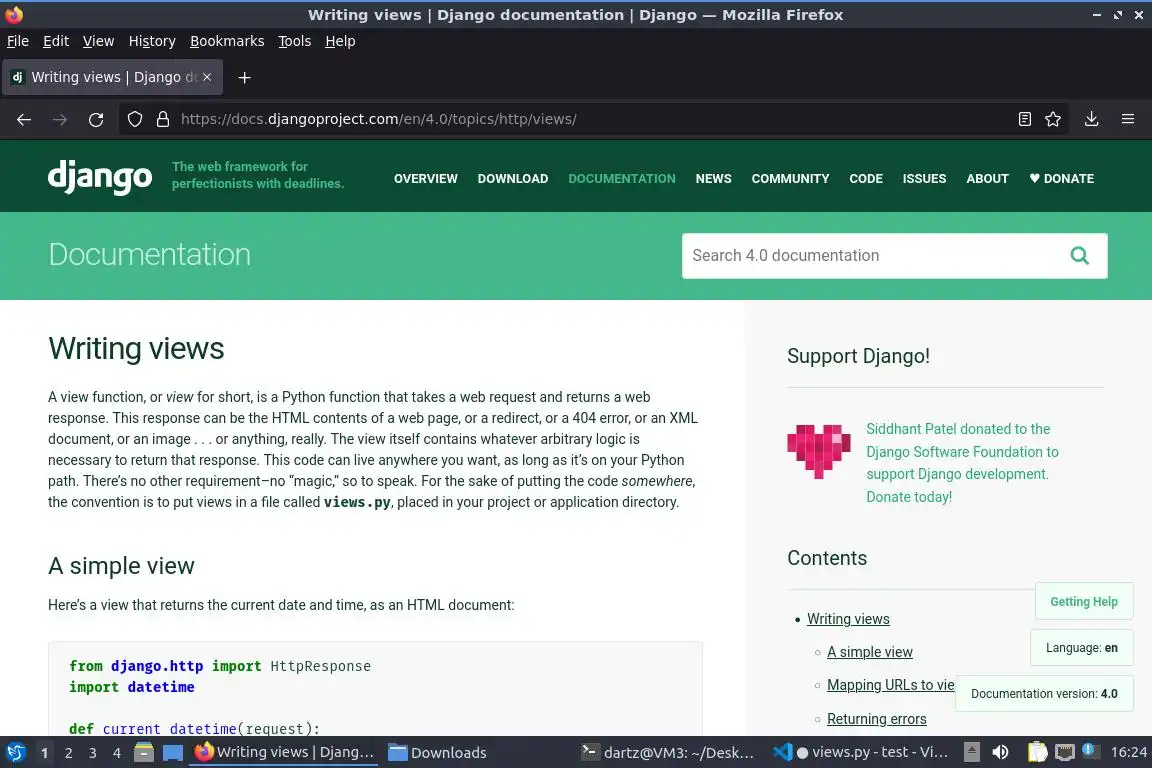Open ISSUES in the site nav
The width and height of the screenshot is (1152, 768).
(x=924, y=179)
